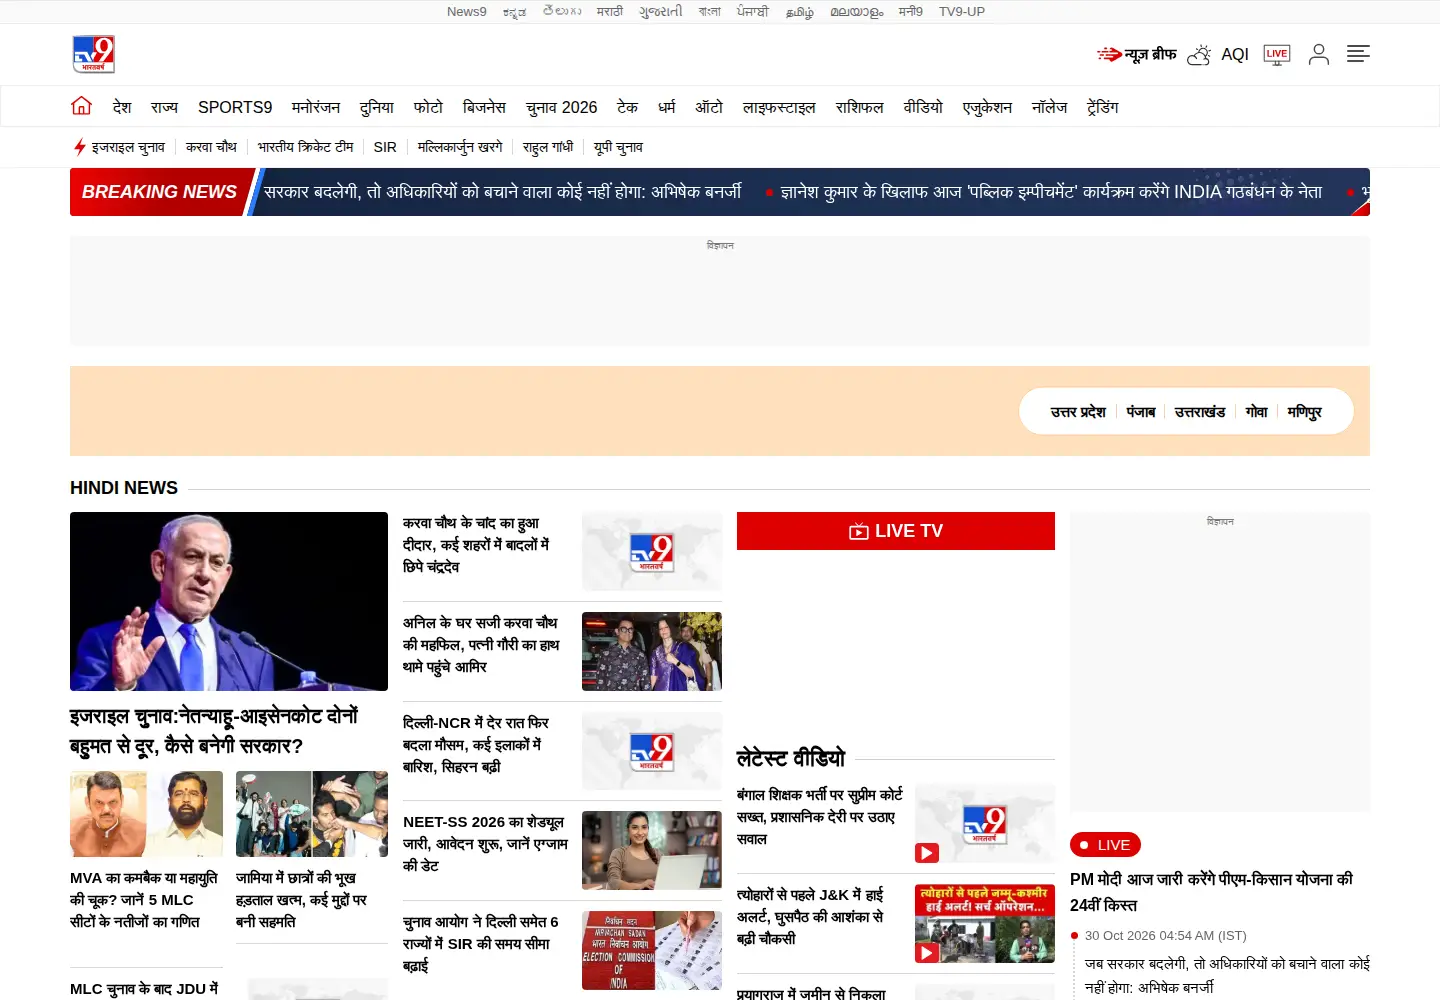Click the अभिषेक बनर्जी breaking news ticker item

503,192
